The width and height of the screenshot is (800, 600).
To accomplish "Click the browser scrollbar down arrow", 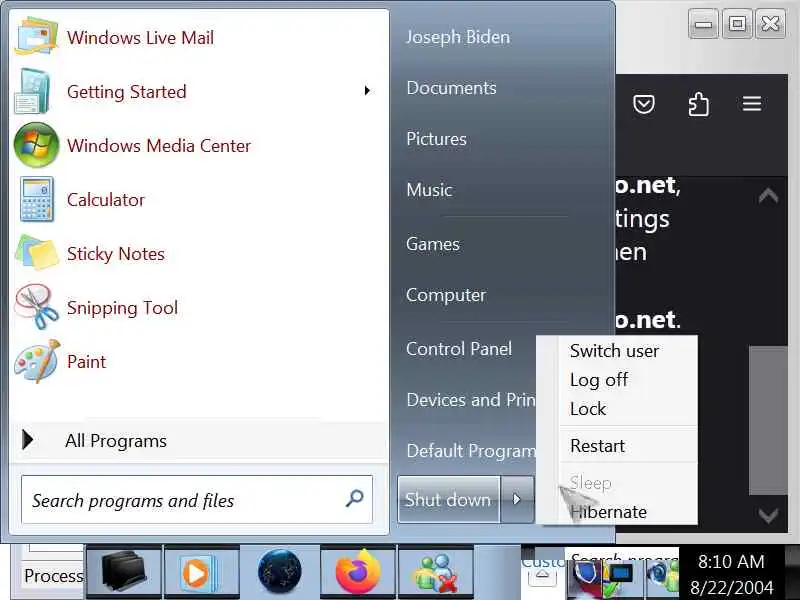I will coord(768,515).
